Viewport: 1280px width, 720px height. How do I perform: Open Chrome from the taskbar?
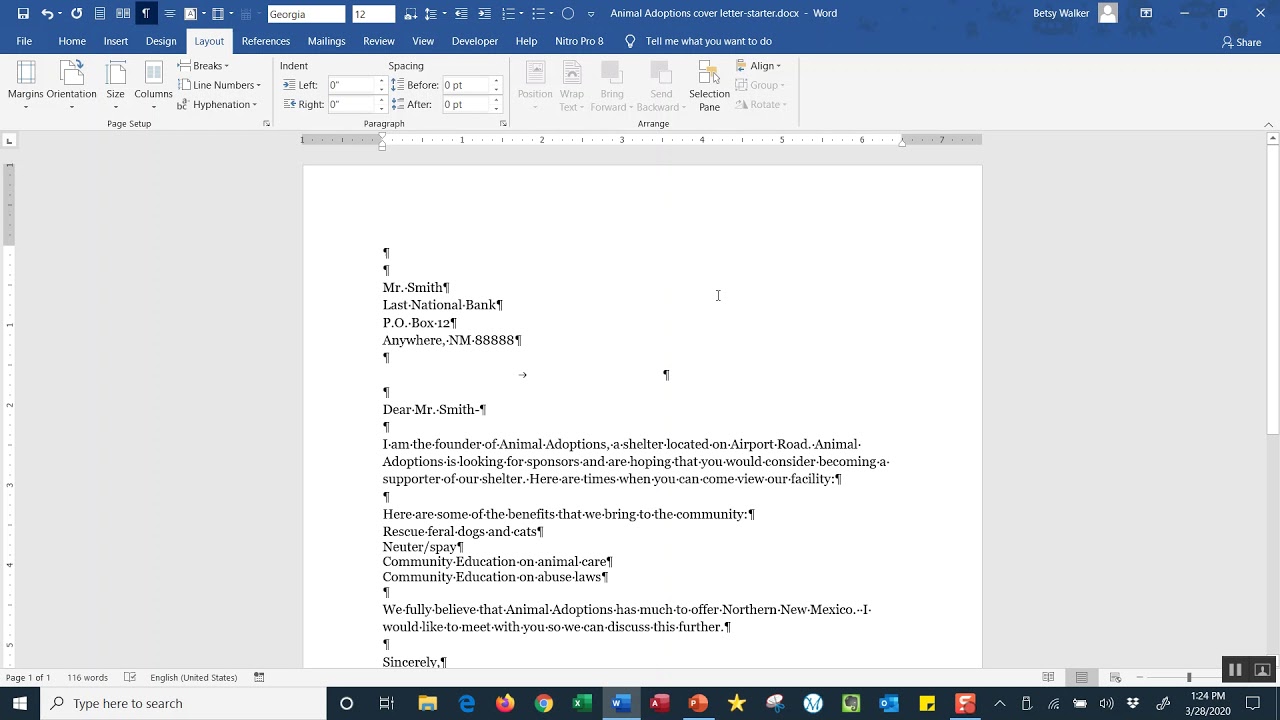(543, 703)
